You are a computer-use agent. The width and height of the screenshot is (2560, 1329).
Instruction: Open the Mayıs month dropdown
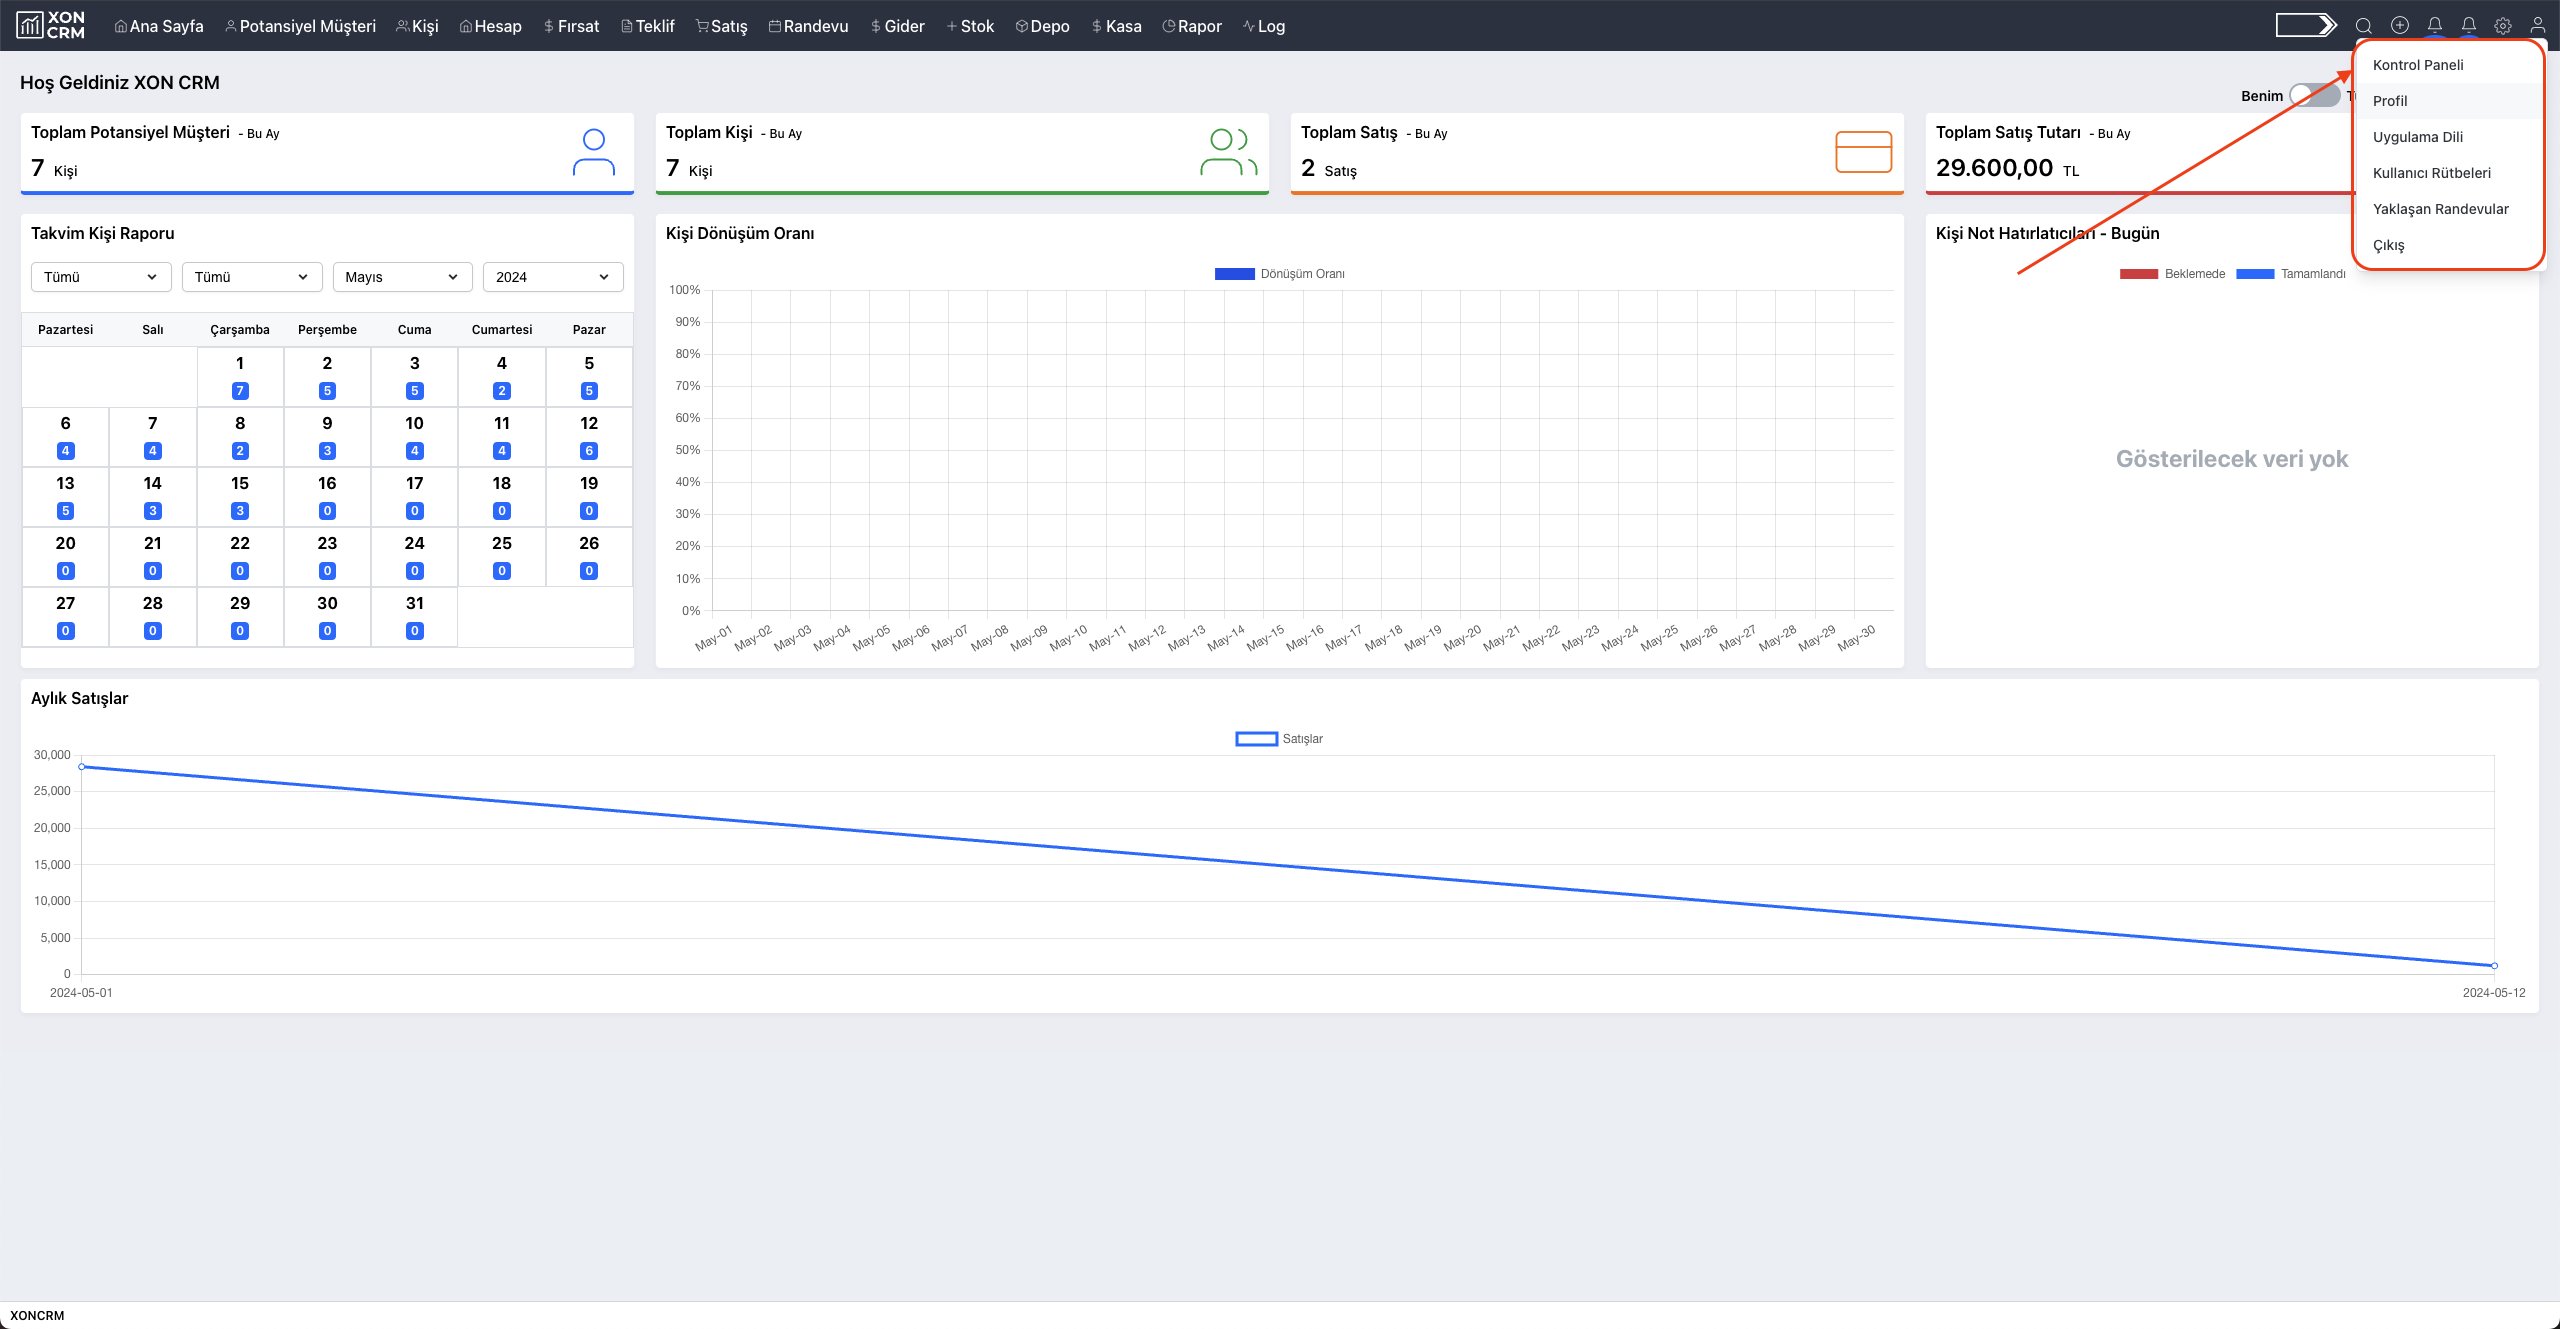[401, 277]
